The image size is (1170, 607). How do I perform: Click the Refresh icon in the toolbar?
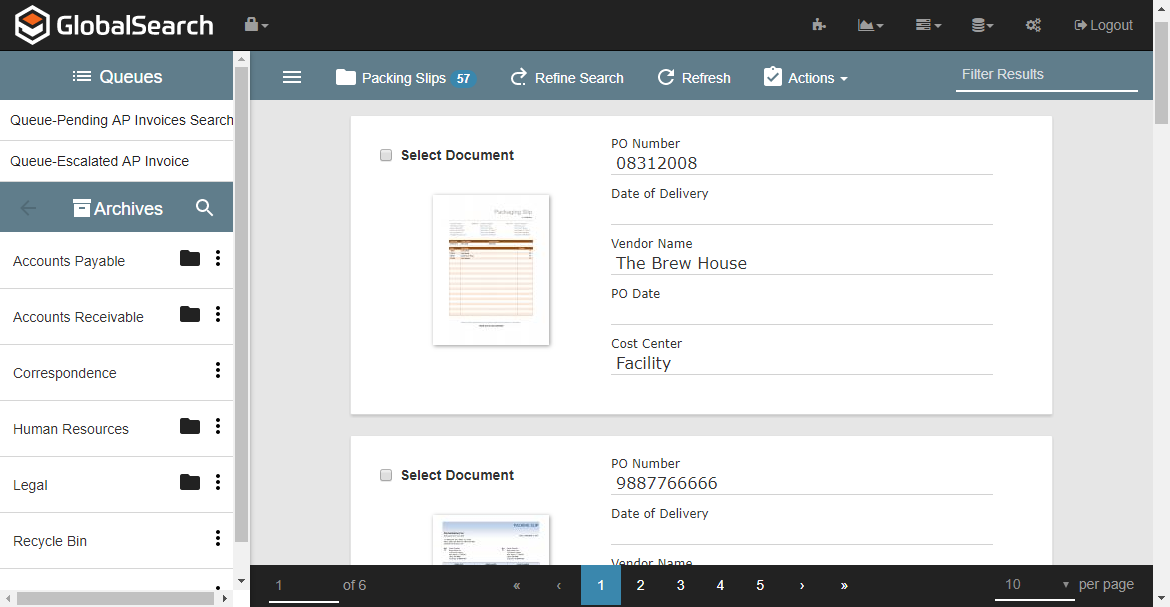[x=667, y=77]
